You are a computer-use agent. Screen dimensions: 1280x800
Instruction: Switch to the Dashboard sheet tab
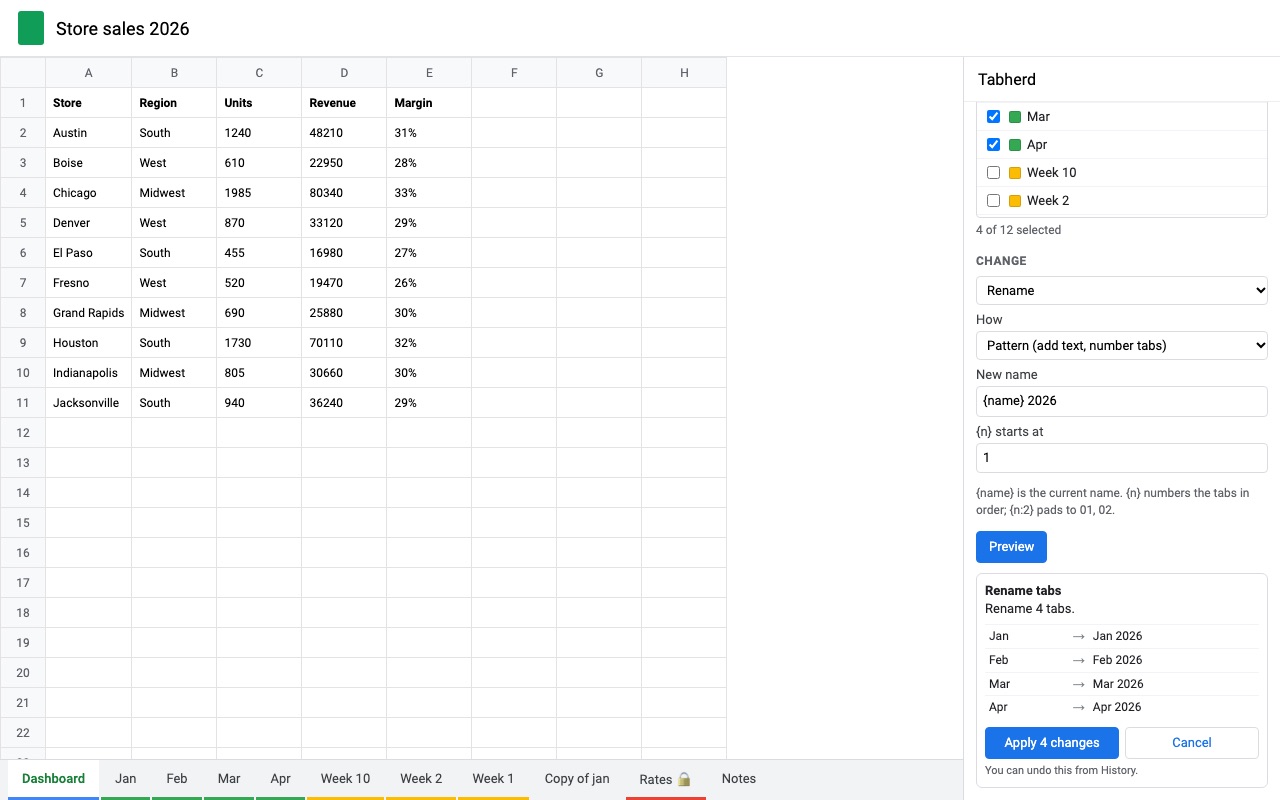click(x=53, y=779)
